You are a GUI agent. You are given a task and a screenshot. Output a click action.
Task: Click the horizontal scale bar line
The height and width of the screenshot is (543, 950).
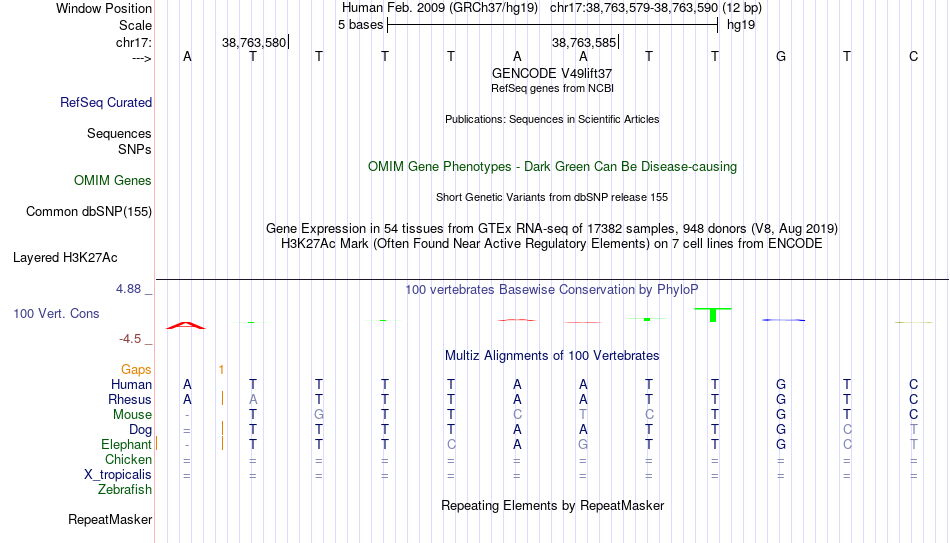coord(553,25)
